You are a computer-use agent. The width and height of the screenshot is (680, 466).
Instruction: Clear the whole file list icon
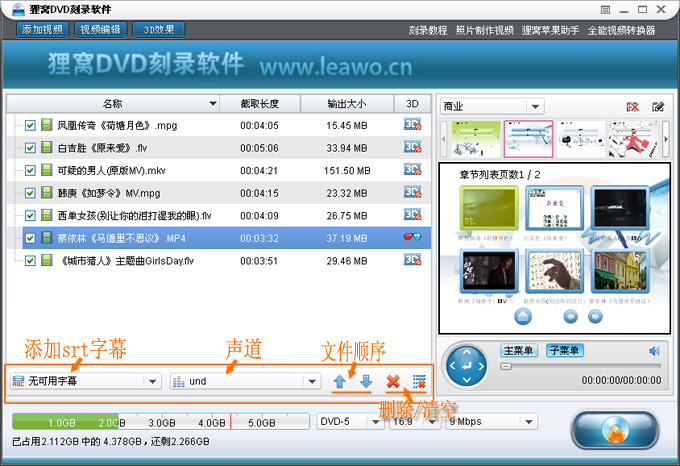click(419, 381)
